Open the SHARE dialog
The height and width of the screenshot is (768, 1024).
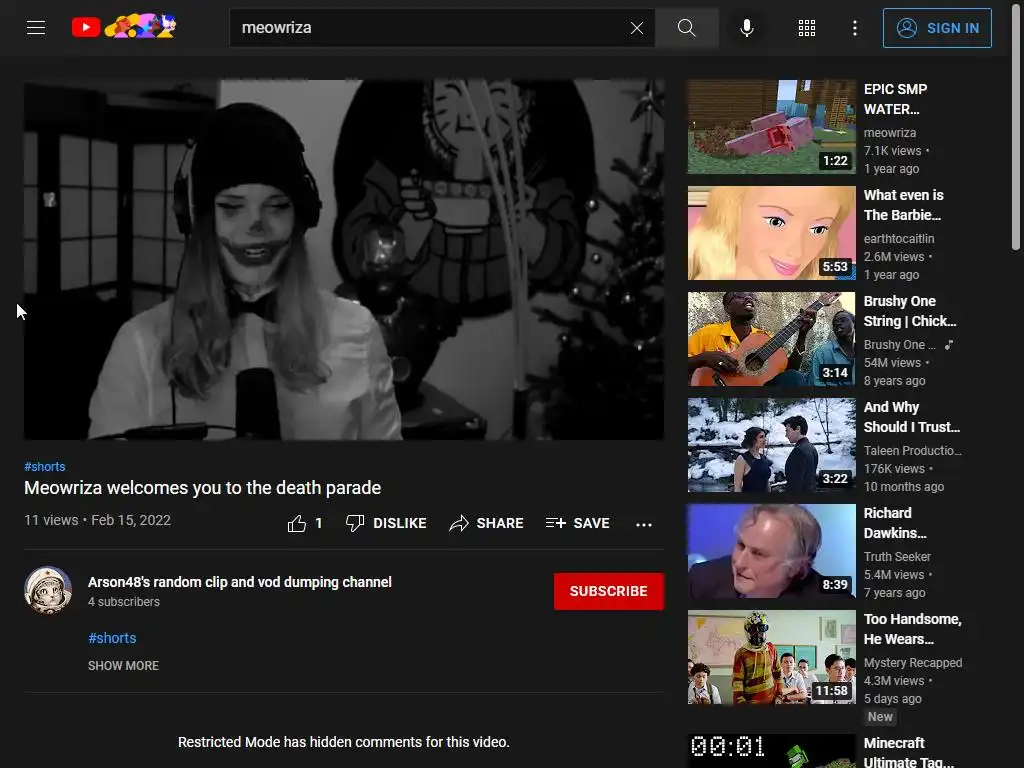[487, 523]
